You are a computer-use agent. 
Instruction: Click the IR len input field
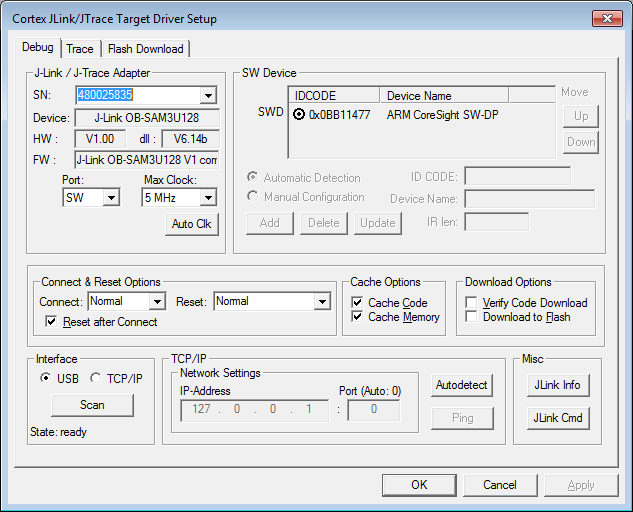[x=497, y=222]
